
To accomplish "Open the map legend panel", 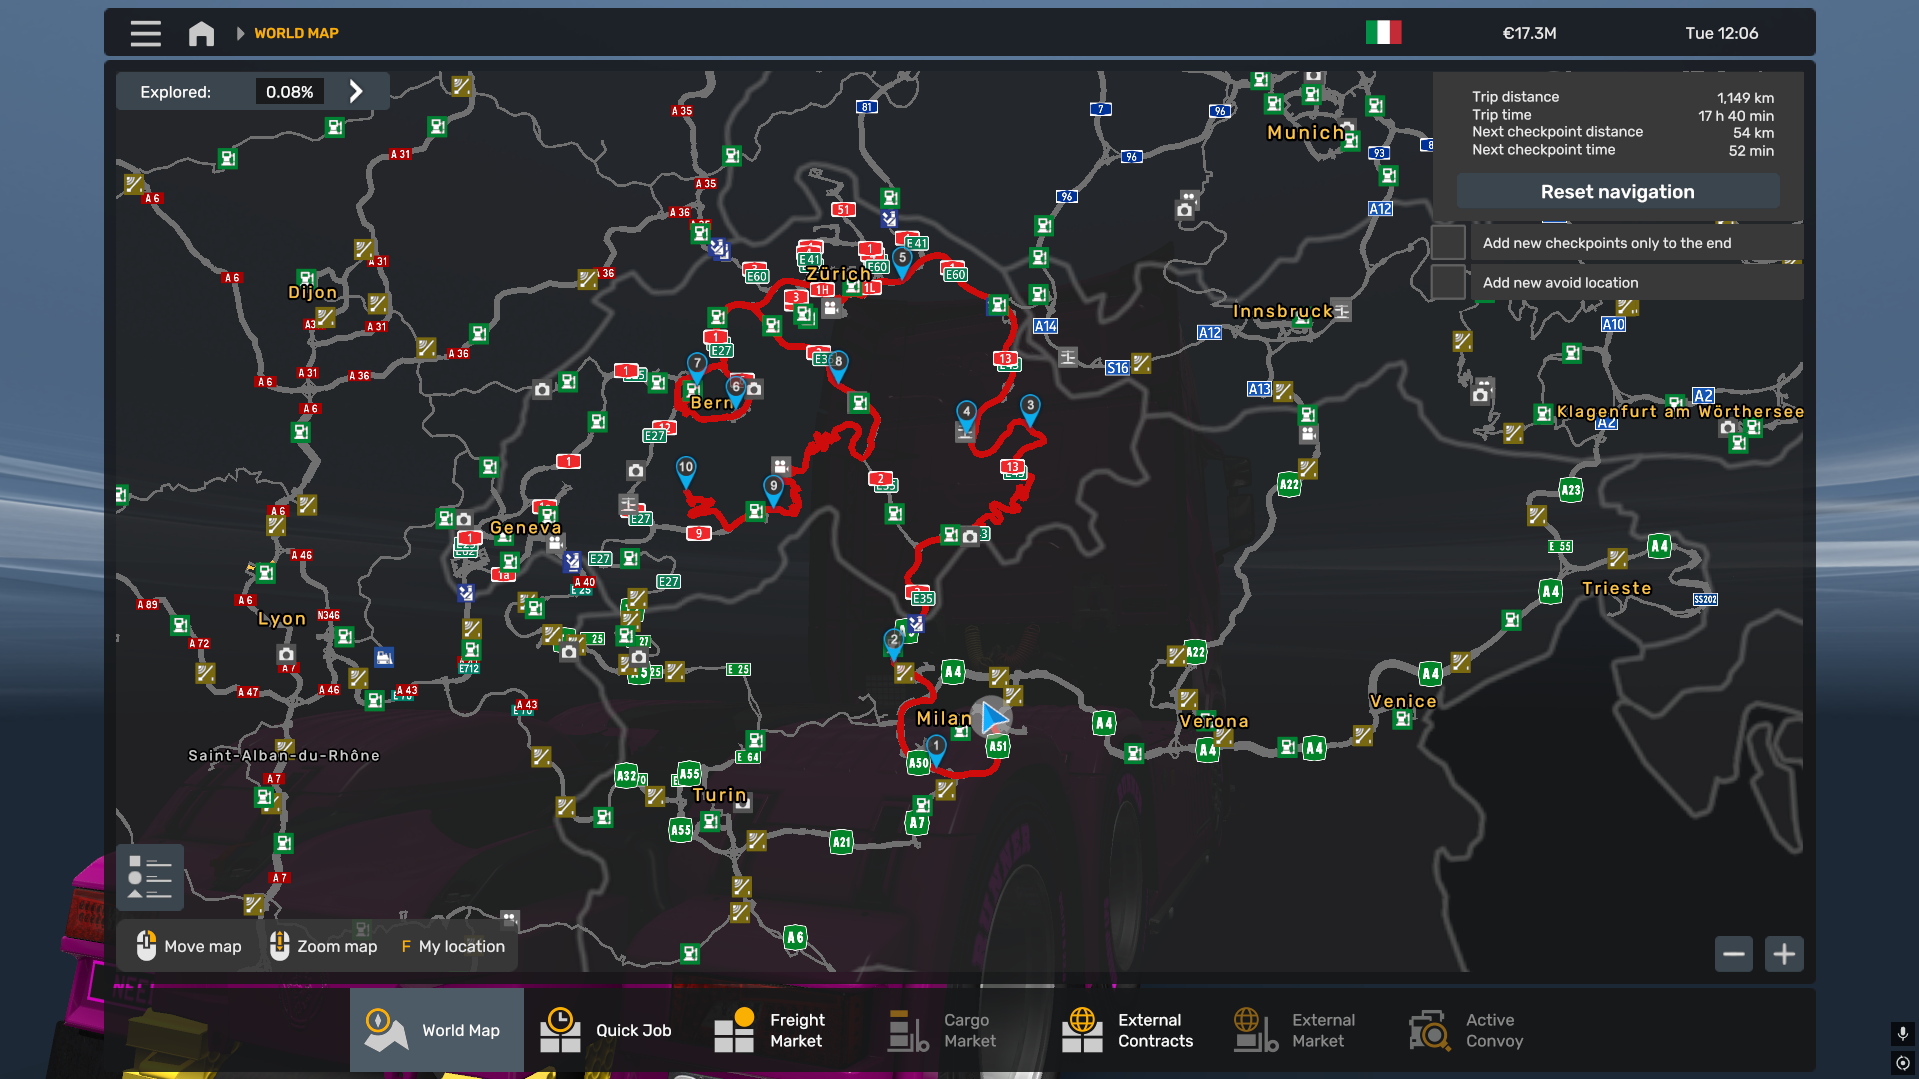I will click(150, 877).
